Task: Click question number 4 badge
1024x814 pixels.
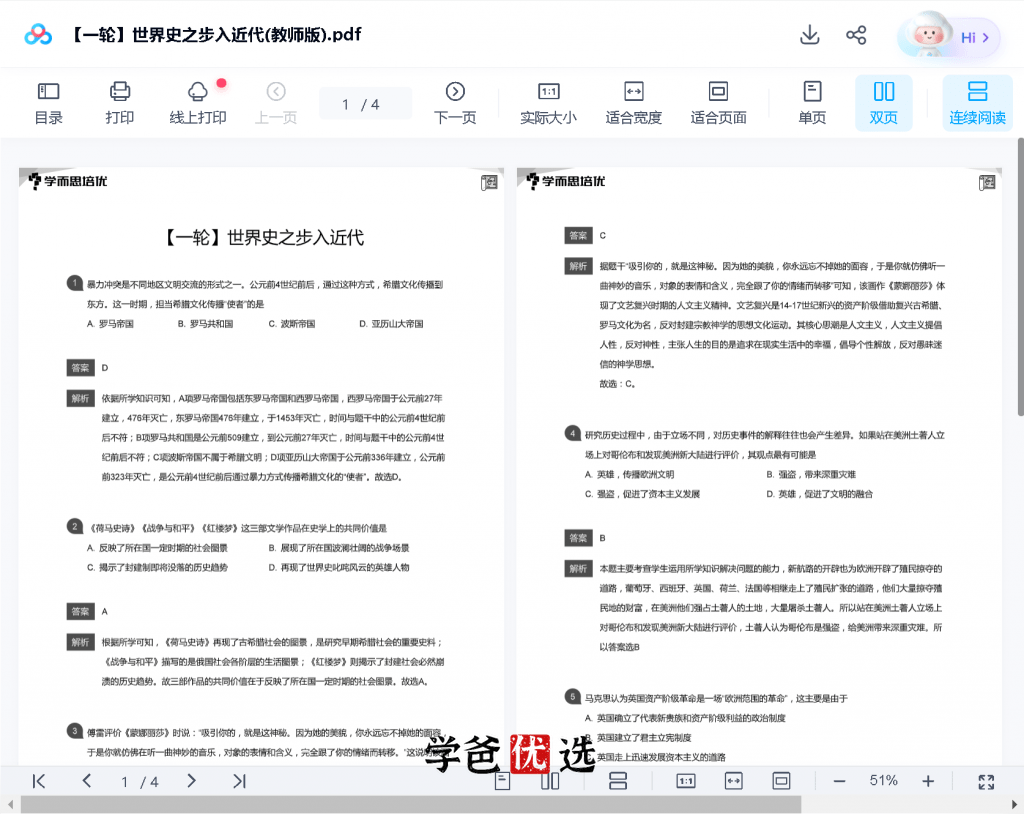Action: (573, 433)
